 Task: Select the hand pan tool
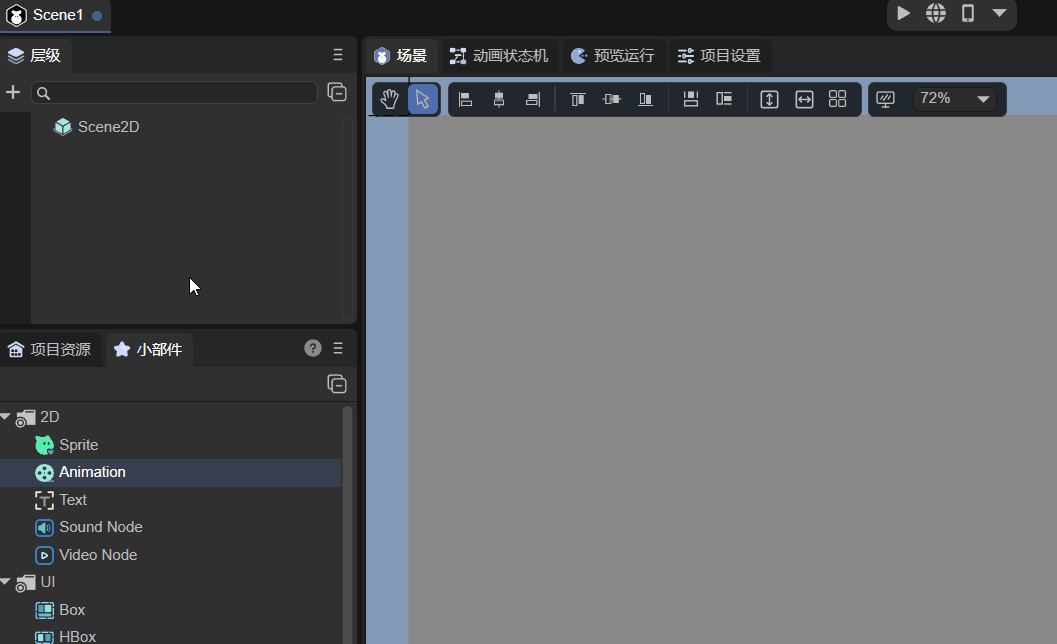(389, 99)
